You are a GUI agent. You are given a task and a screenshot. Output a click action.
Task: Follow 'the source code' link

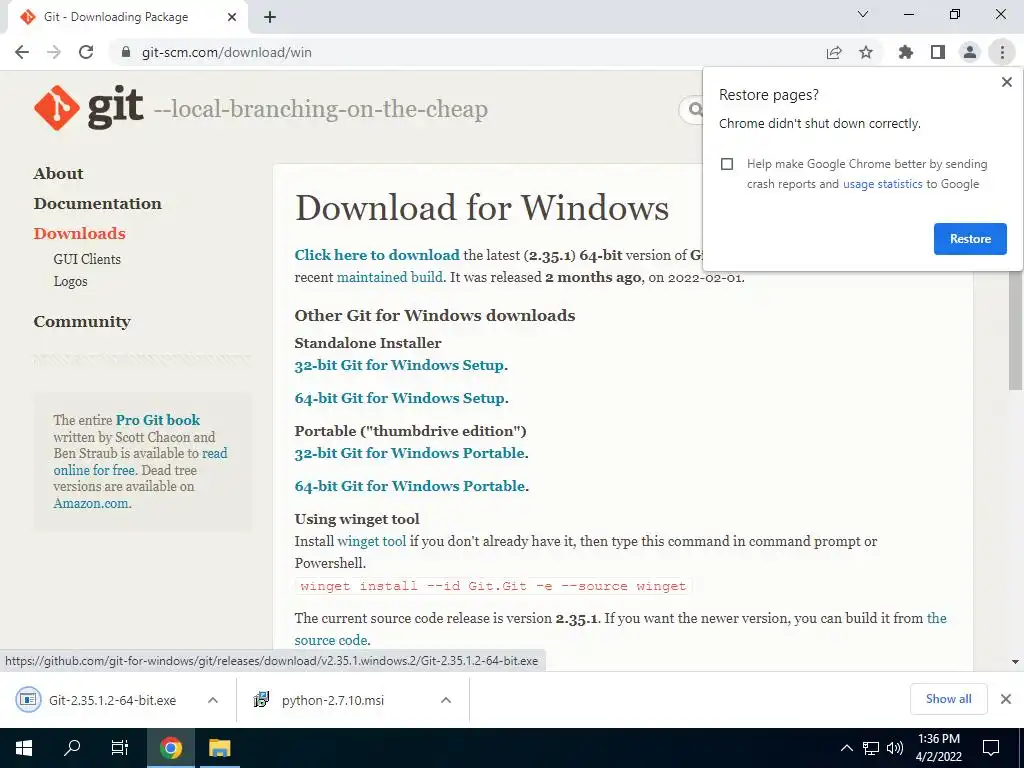pos(620,629)
